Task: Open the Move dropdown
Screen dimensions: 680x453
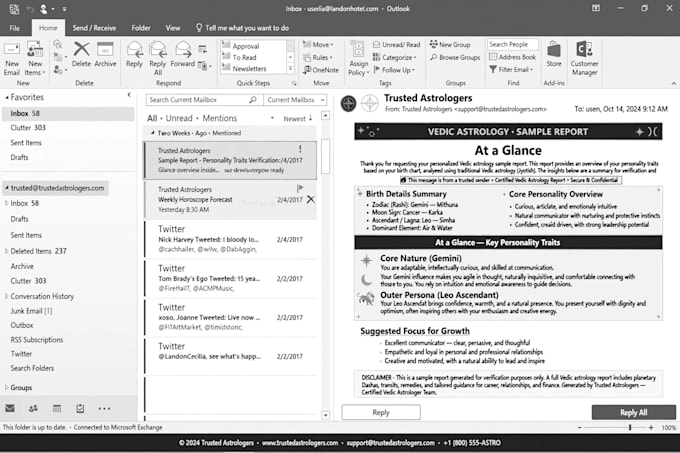Action: pyautogui.click(x=318, y=44)
